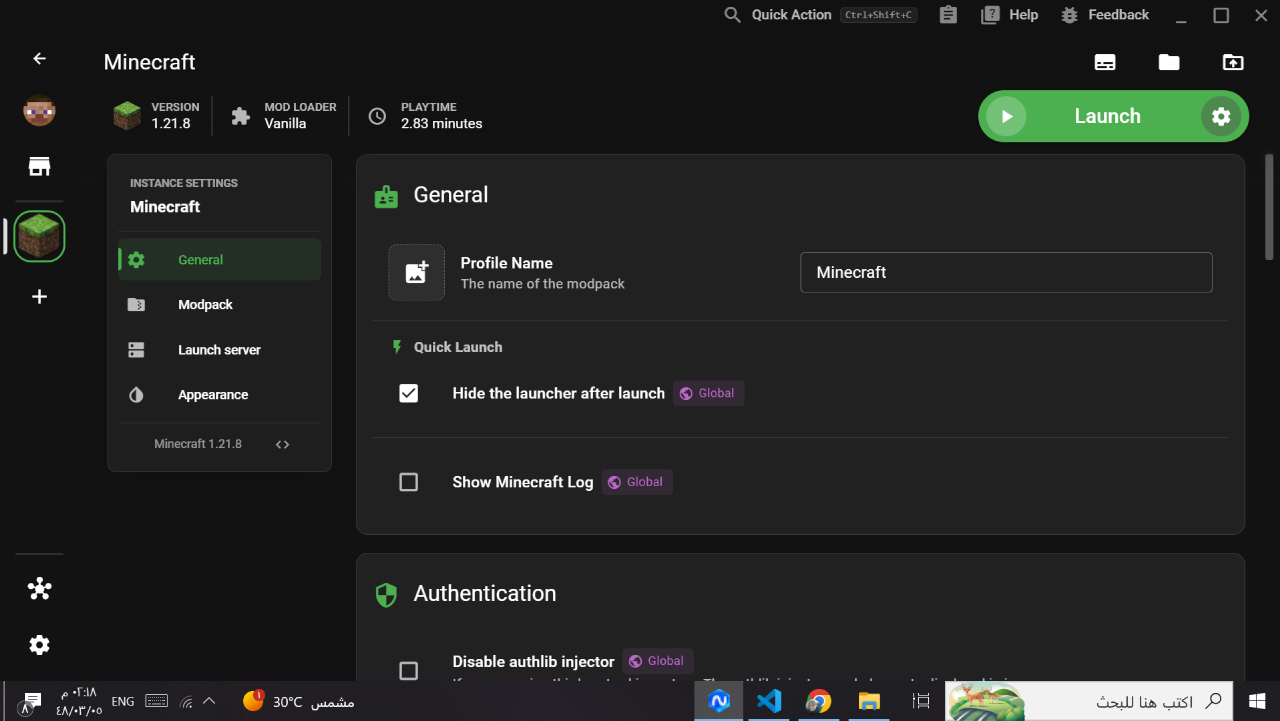Open the Steve avatar account icon
This screenshot has height=721, width=1280.
click(x=39, y=111)
